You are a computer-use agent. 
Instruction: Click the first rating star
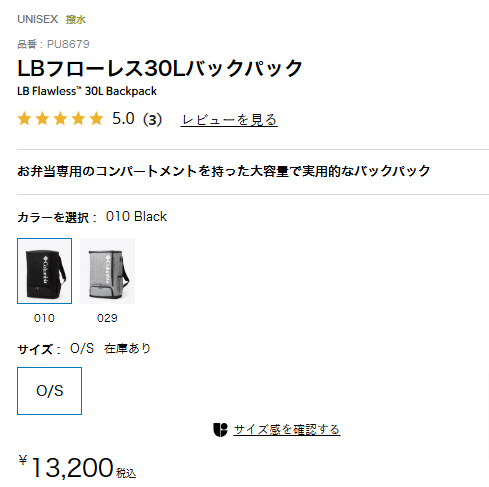point(24,119)
